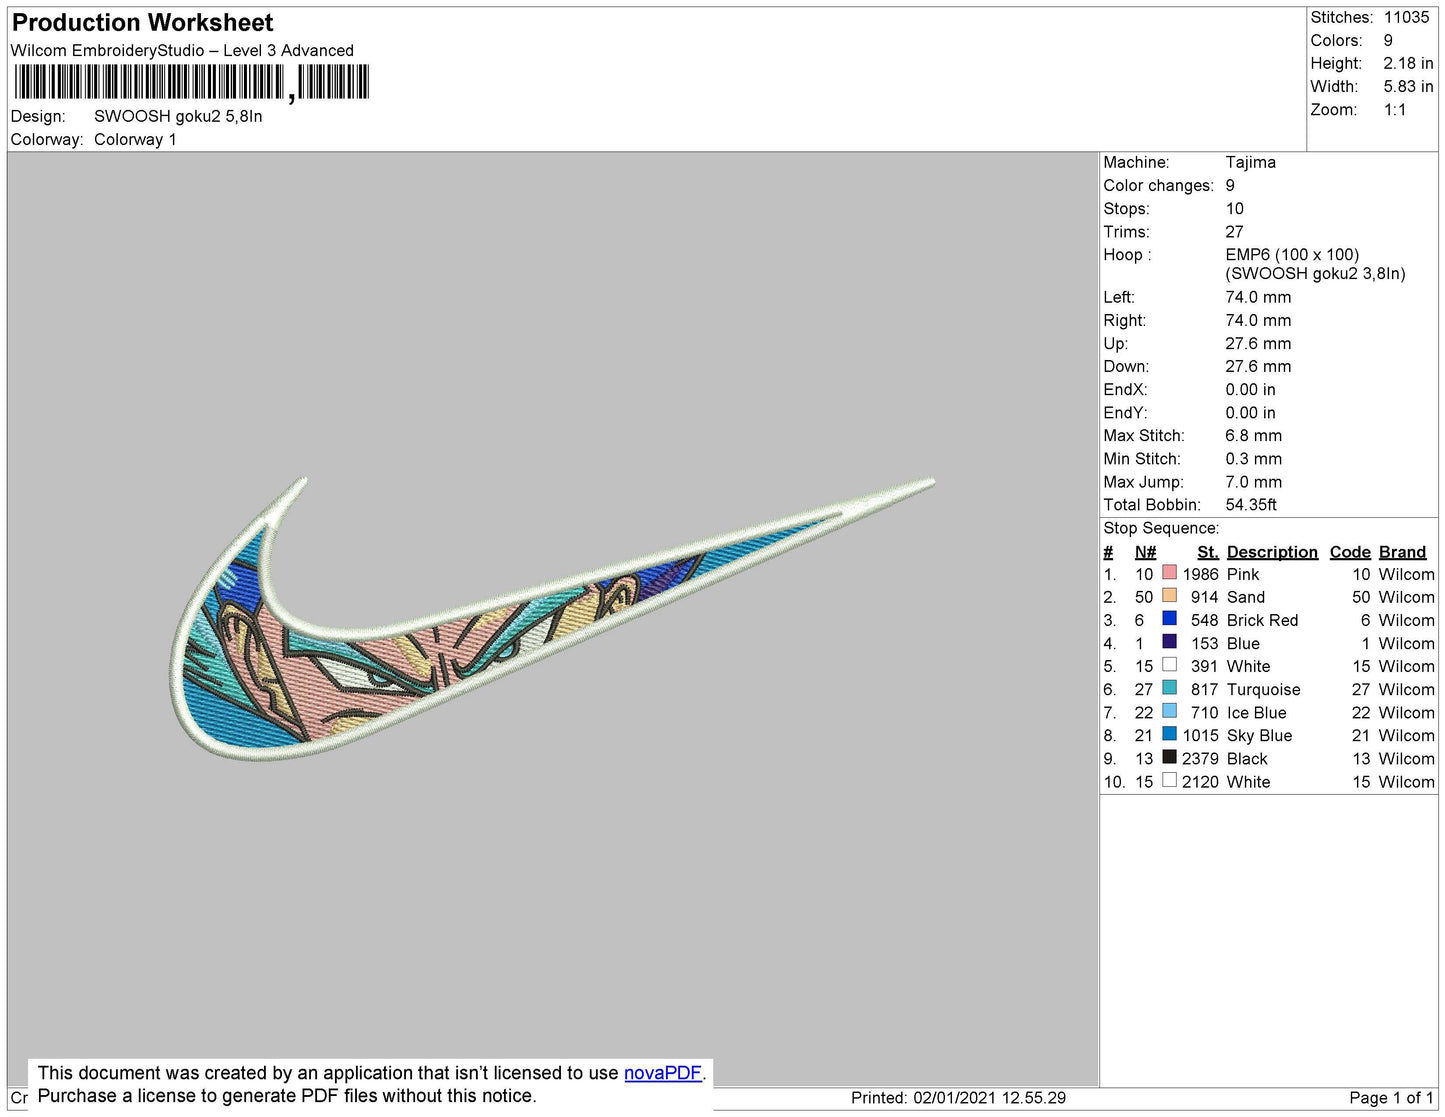Click the White swatch in stop 10

click(1169, 780)
